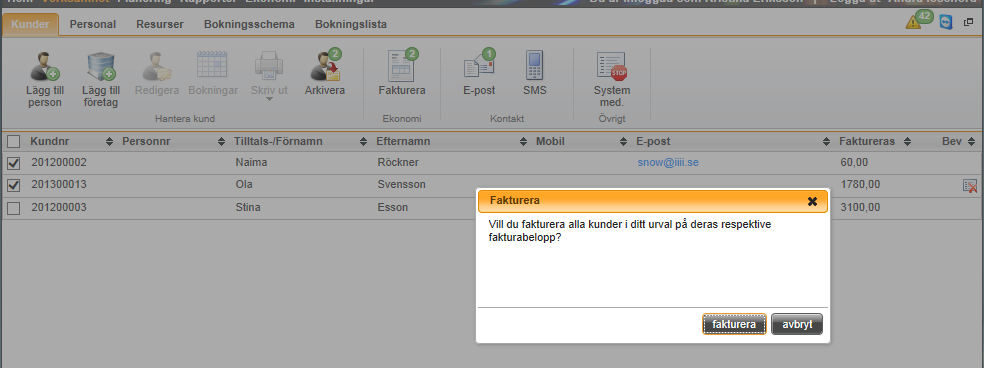Sort by Mobil column arrows
Screen dimensions: 984x368
click(x=623, y=142)
